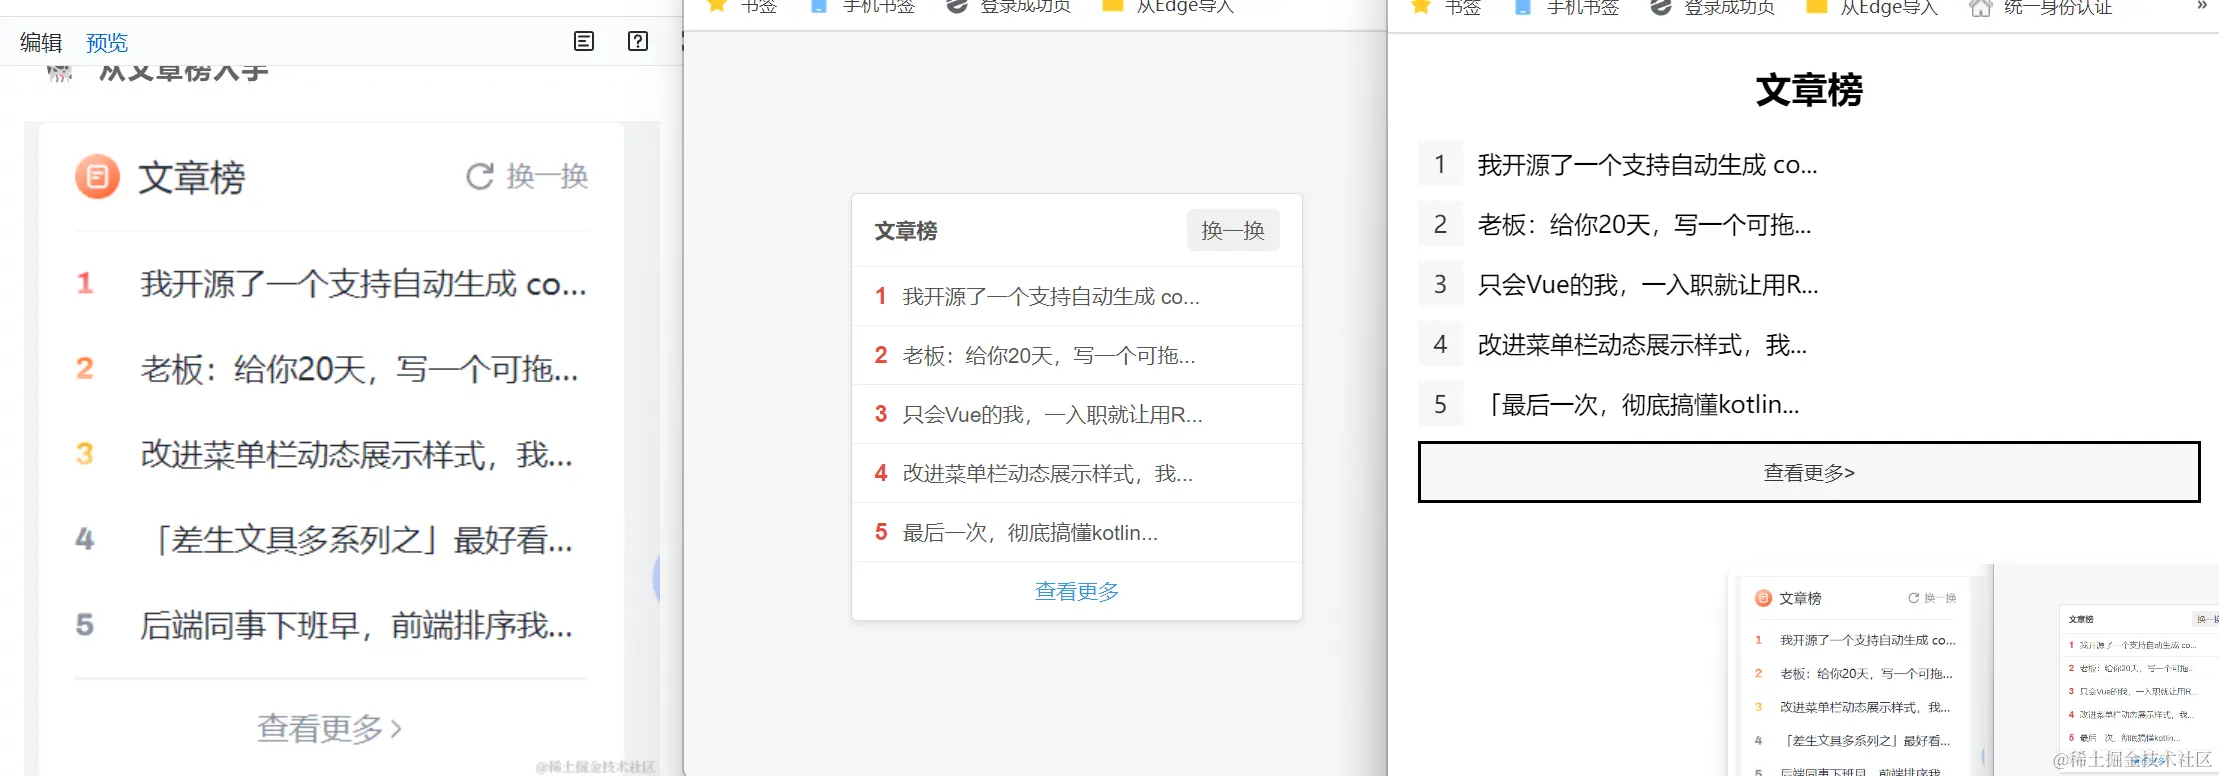Click the refresh icon beside 换一换 in the left panel
The height and width of the screenshot is (776, 2219).
480,176
